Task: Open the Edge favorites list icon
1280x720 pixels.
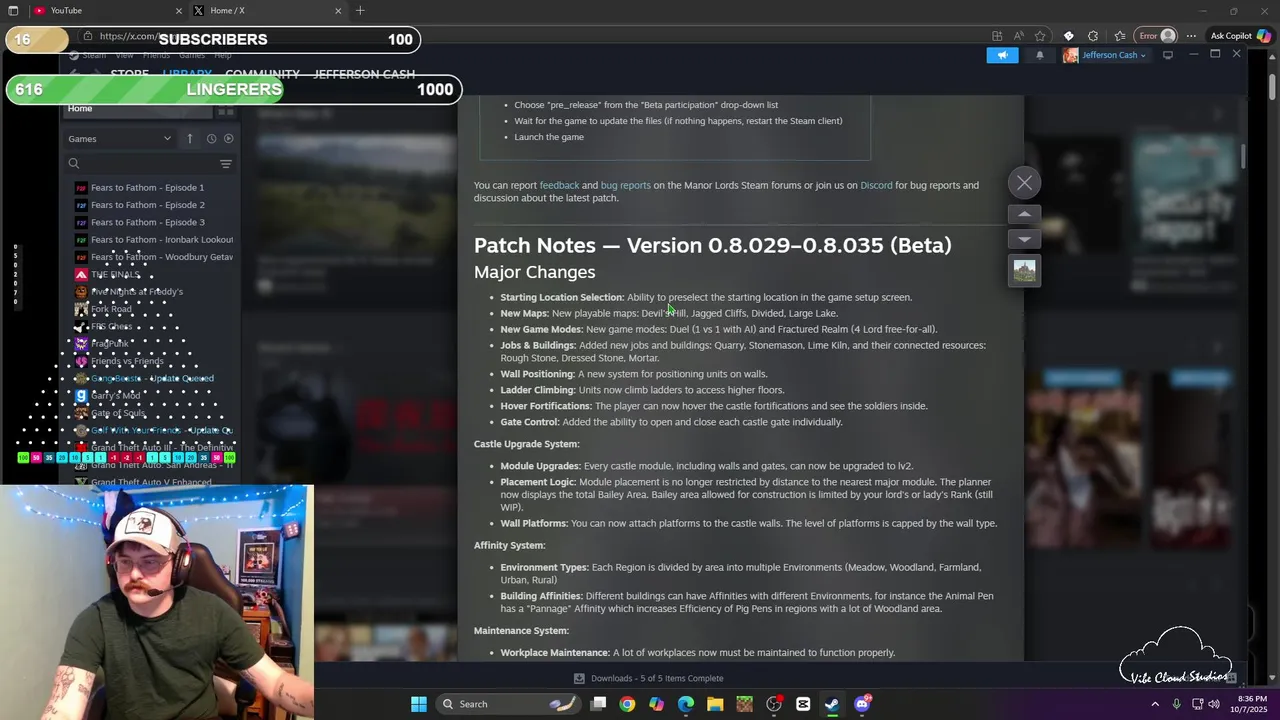Action: click(x=1119, y=36)
